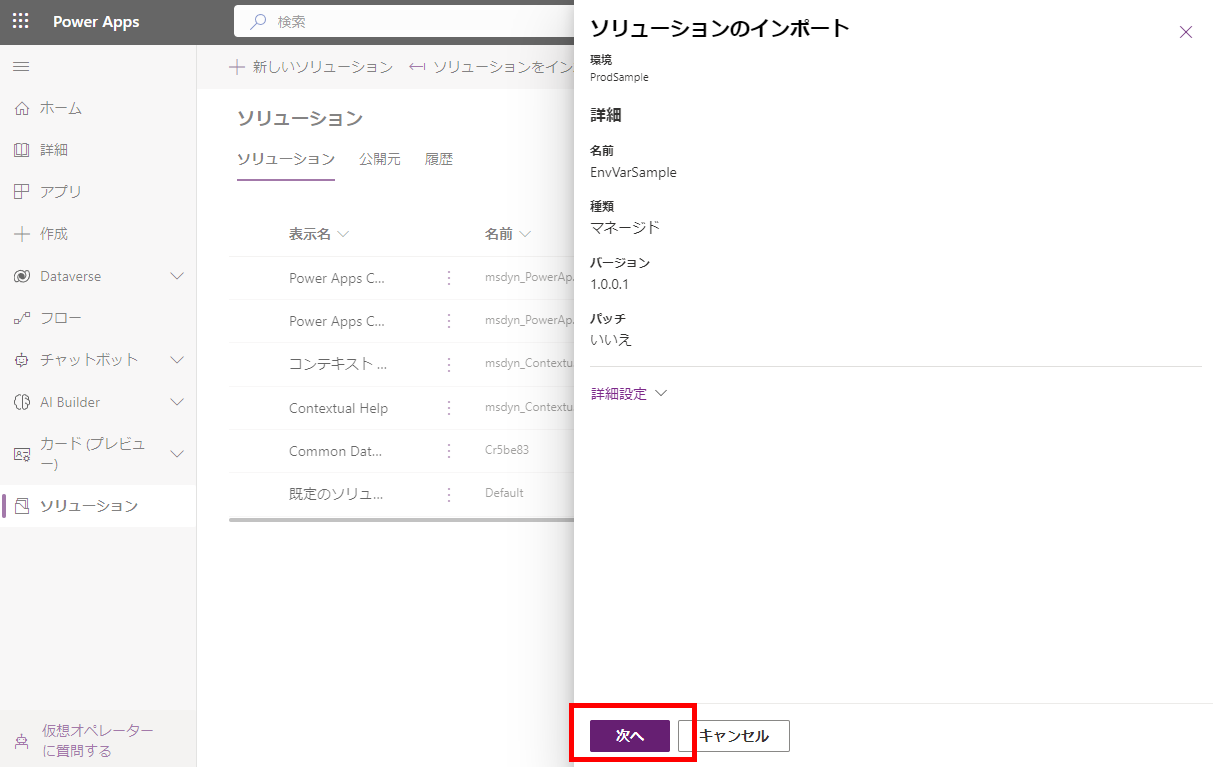
Task: Click the キャンセル button
Action: (x=734, y=736)
